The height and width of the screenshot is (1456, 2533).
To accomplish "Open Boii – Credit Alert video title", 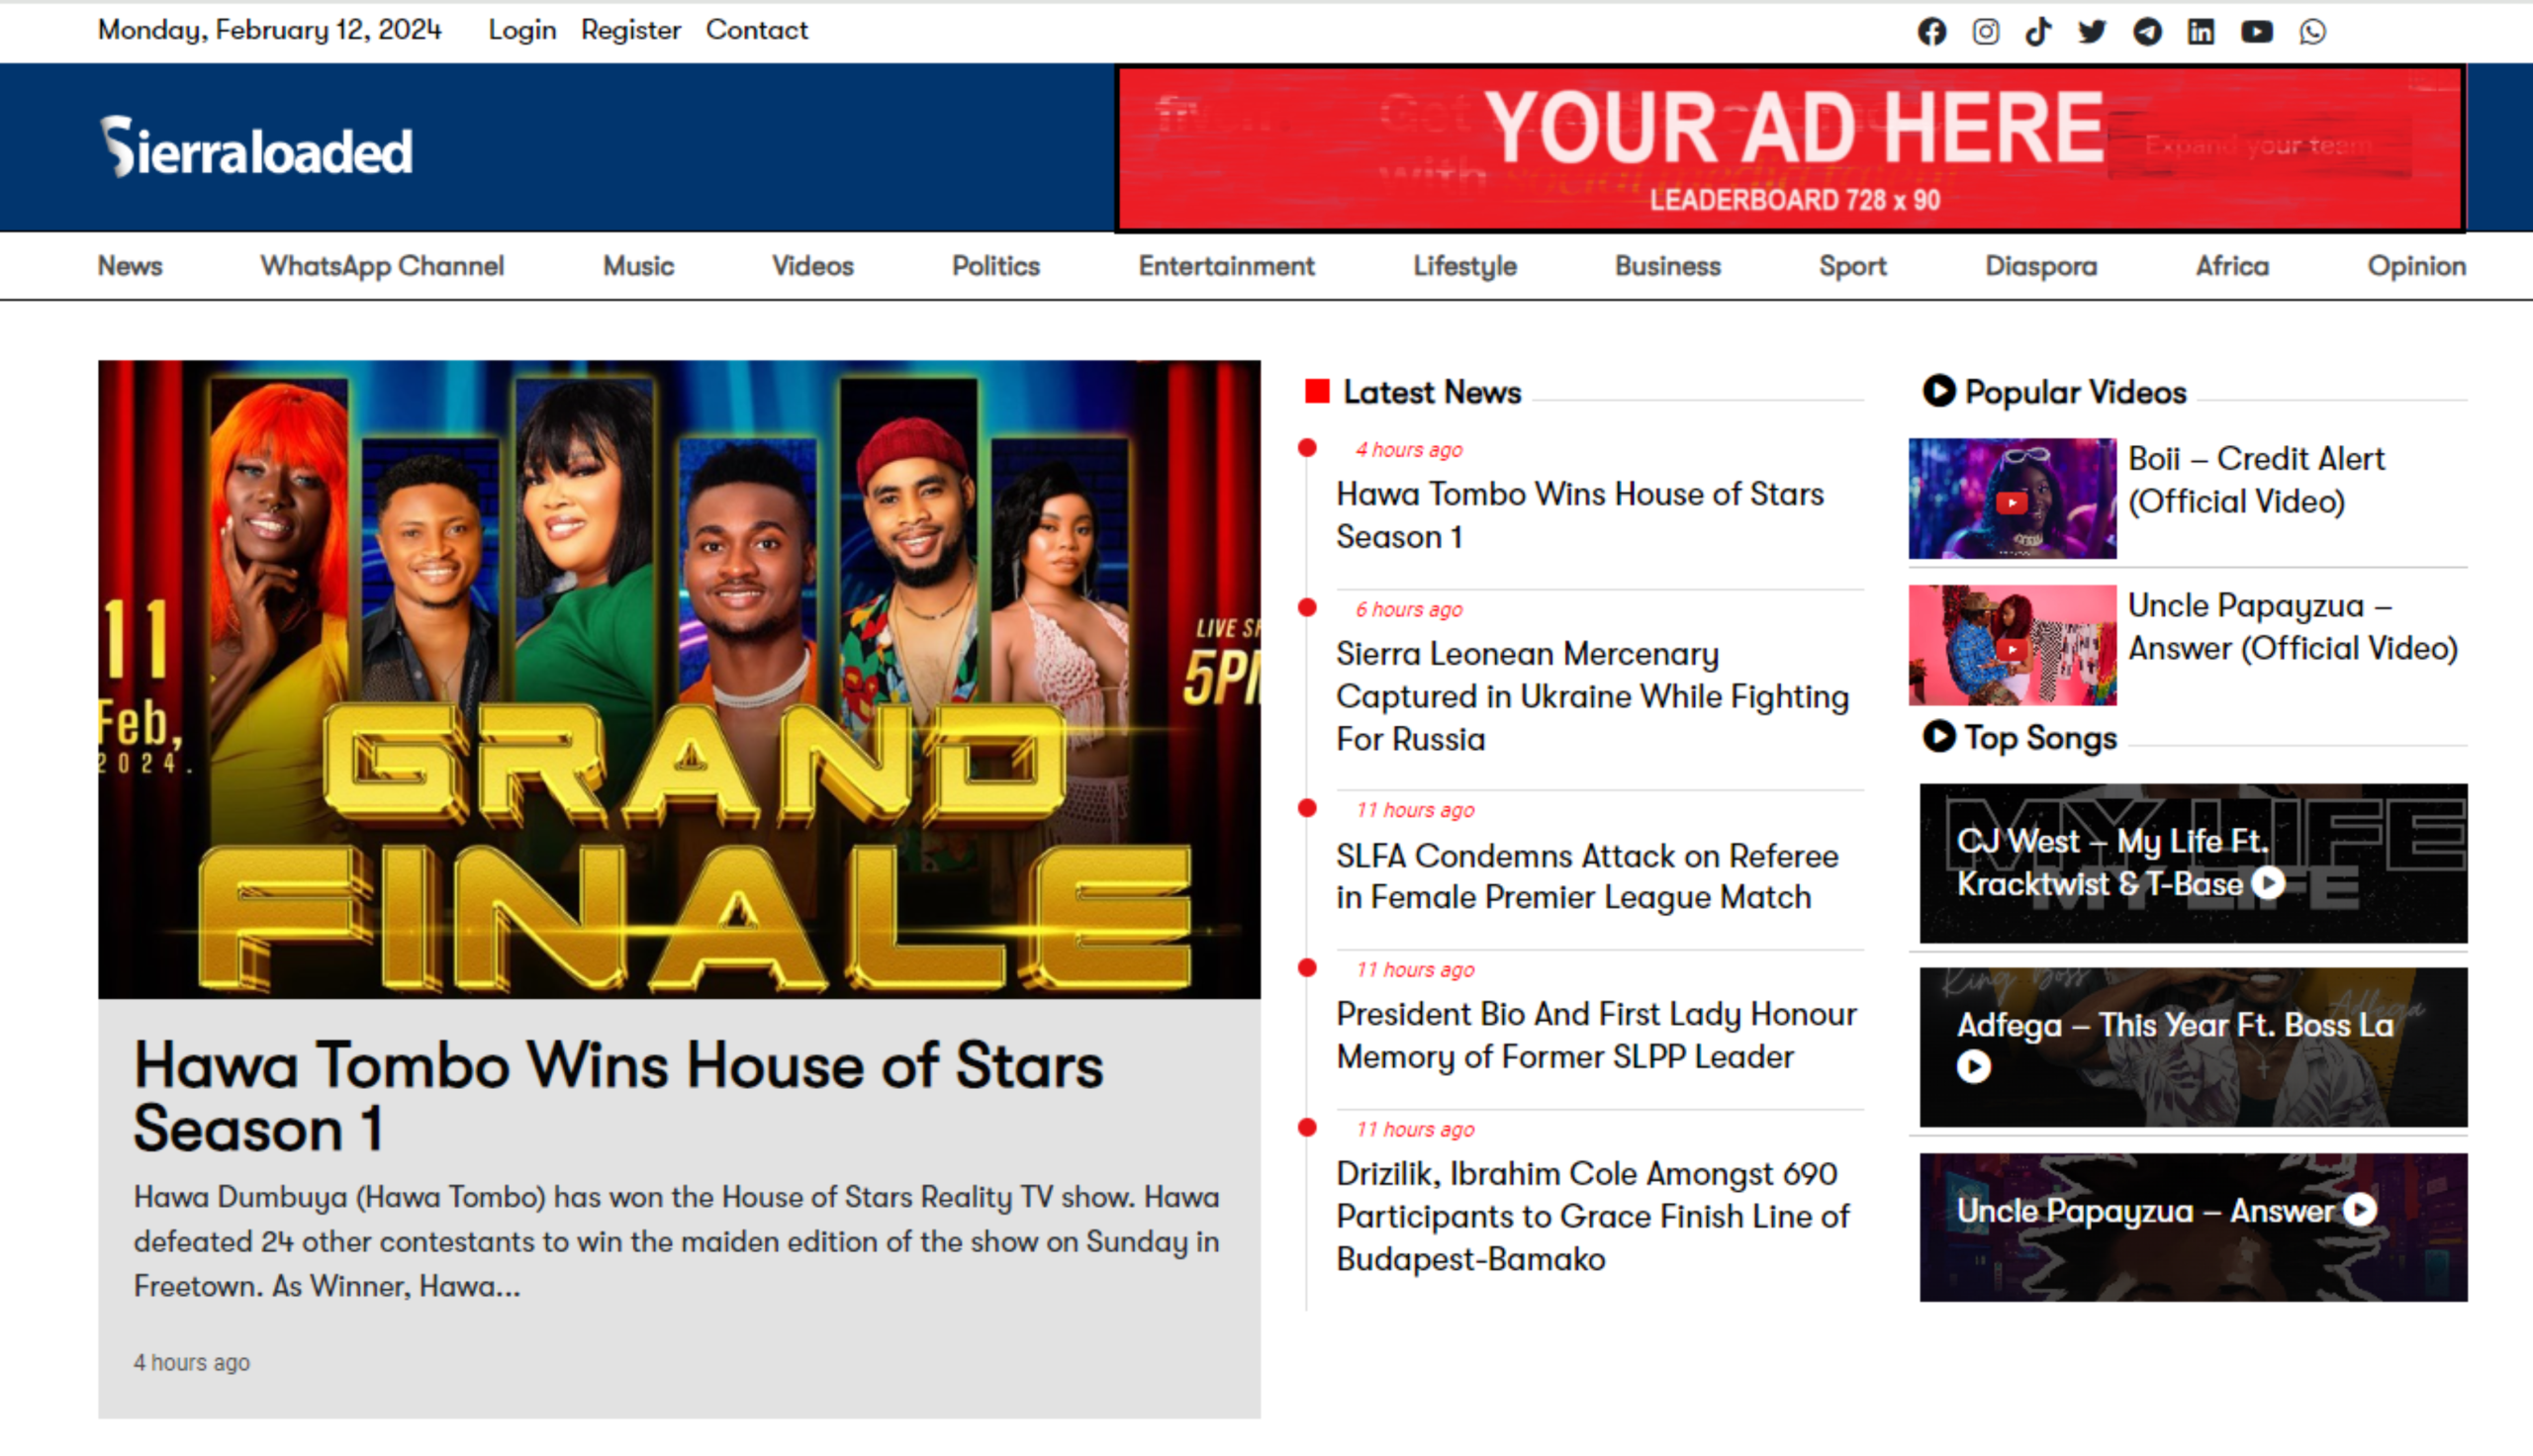I will click(x=2256, y=480).
